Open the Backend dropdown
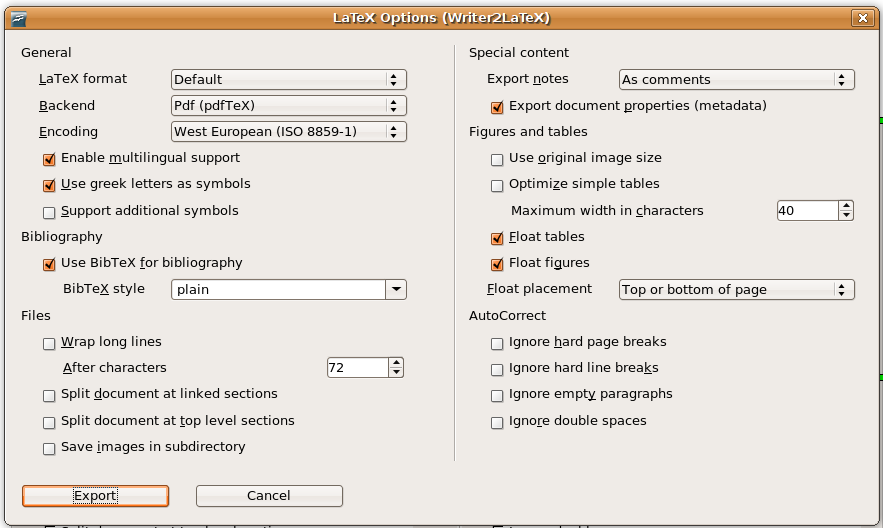The height and width of the screenshot is (528, 883). (x=289, y=106)
